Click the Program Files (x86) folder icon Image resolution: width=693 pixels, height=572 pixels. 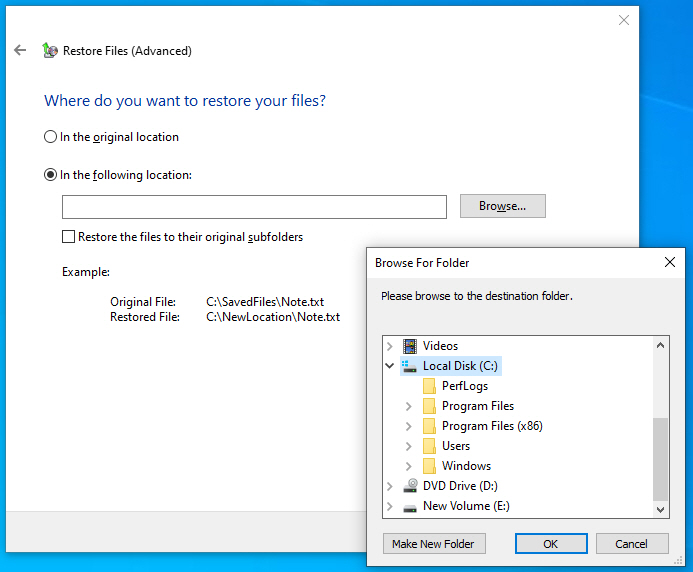coord(429,426)
